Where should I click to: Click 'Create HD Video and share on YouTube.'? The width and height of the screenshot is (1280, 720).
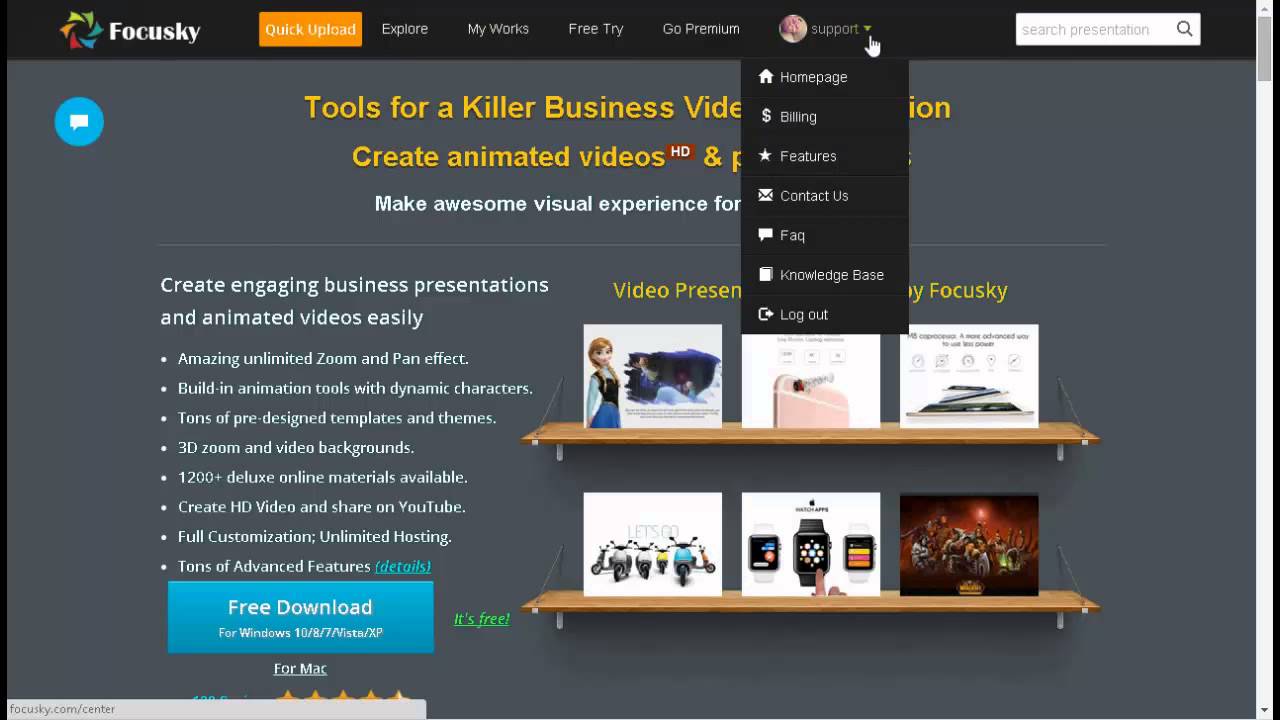(321, 507)
